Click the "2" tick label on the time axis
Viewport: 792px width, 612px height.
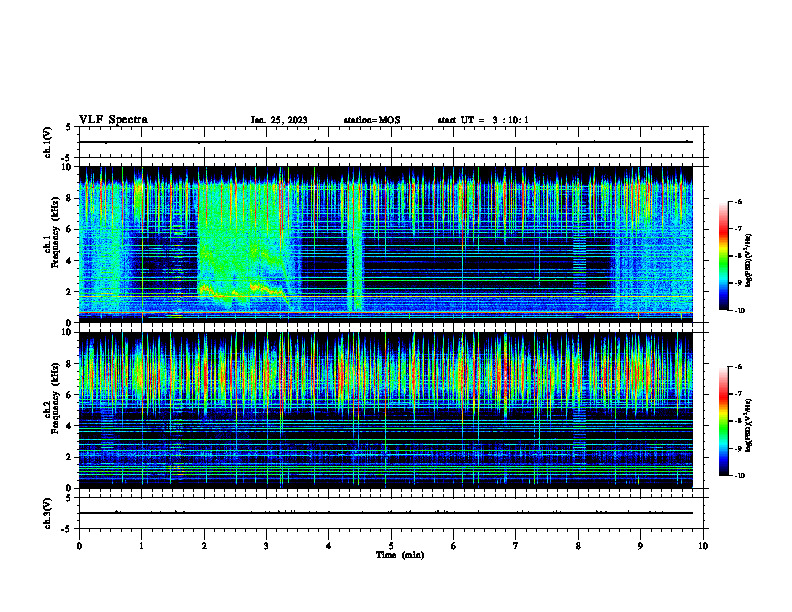(x=204, y=546)
